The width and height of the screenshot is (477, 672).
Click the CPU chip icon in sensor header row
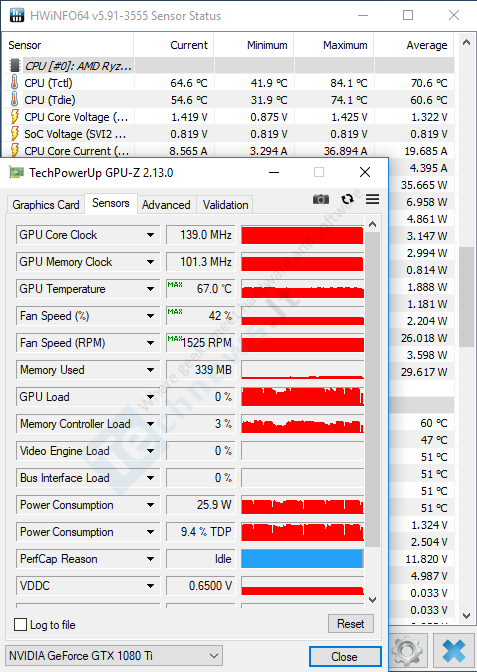point(15,66)
